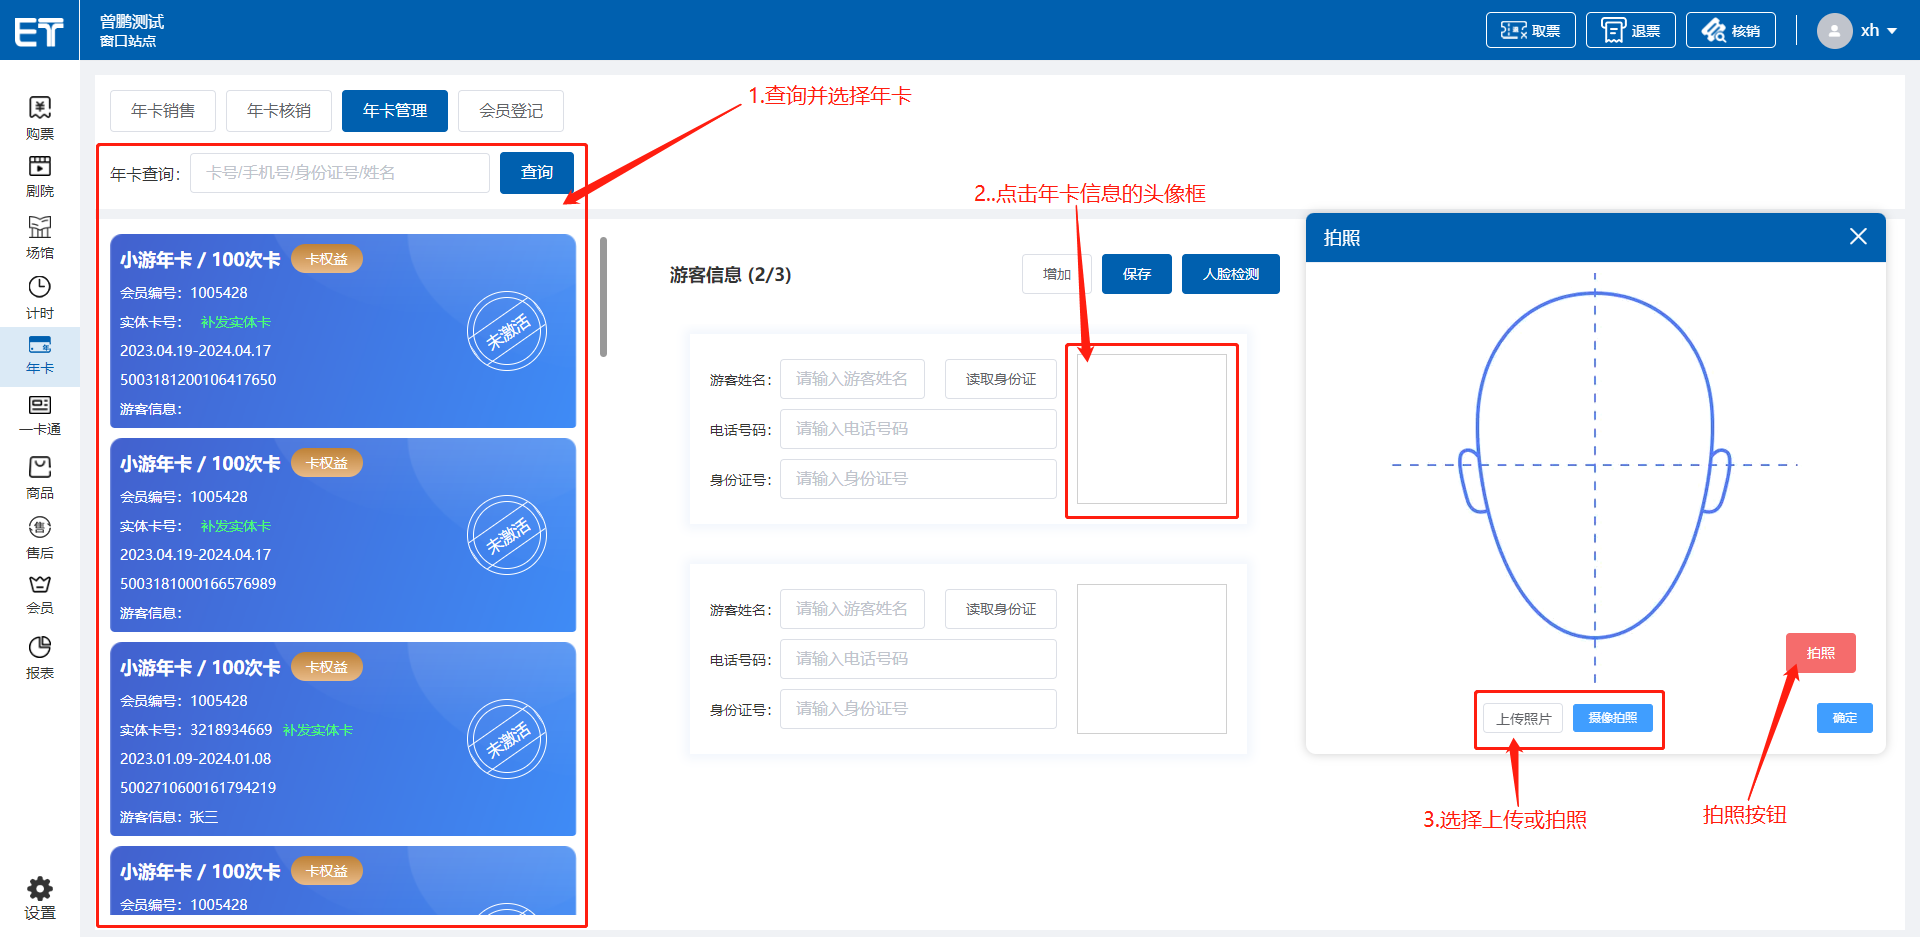
Task: Open the 一卡通 card sidebar icon
Action: 40,406
